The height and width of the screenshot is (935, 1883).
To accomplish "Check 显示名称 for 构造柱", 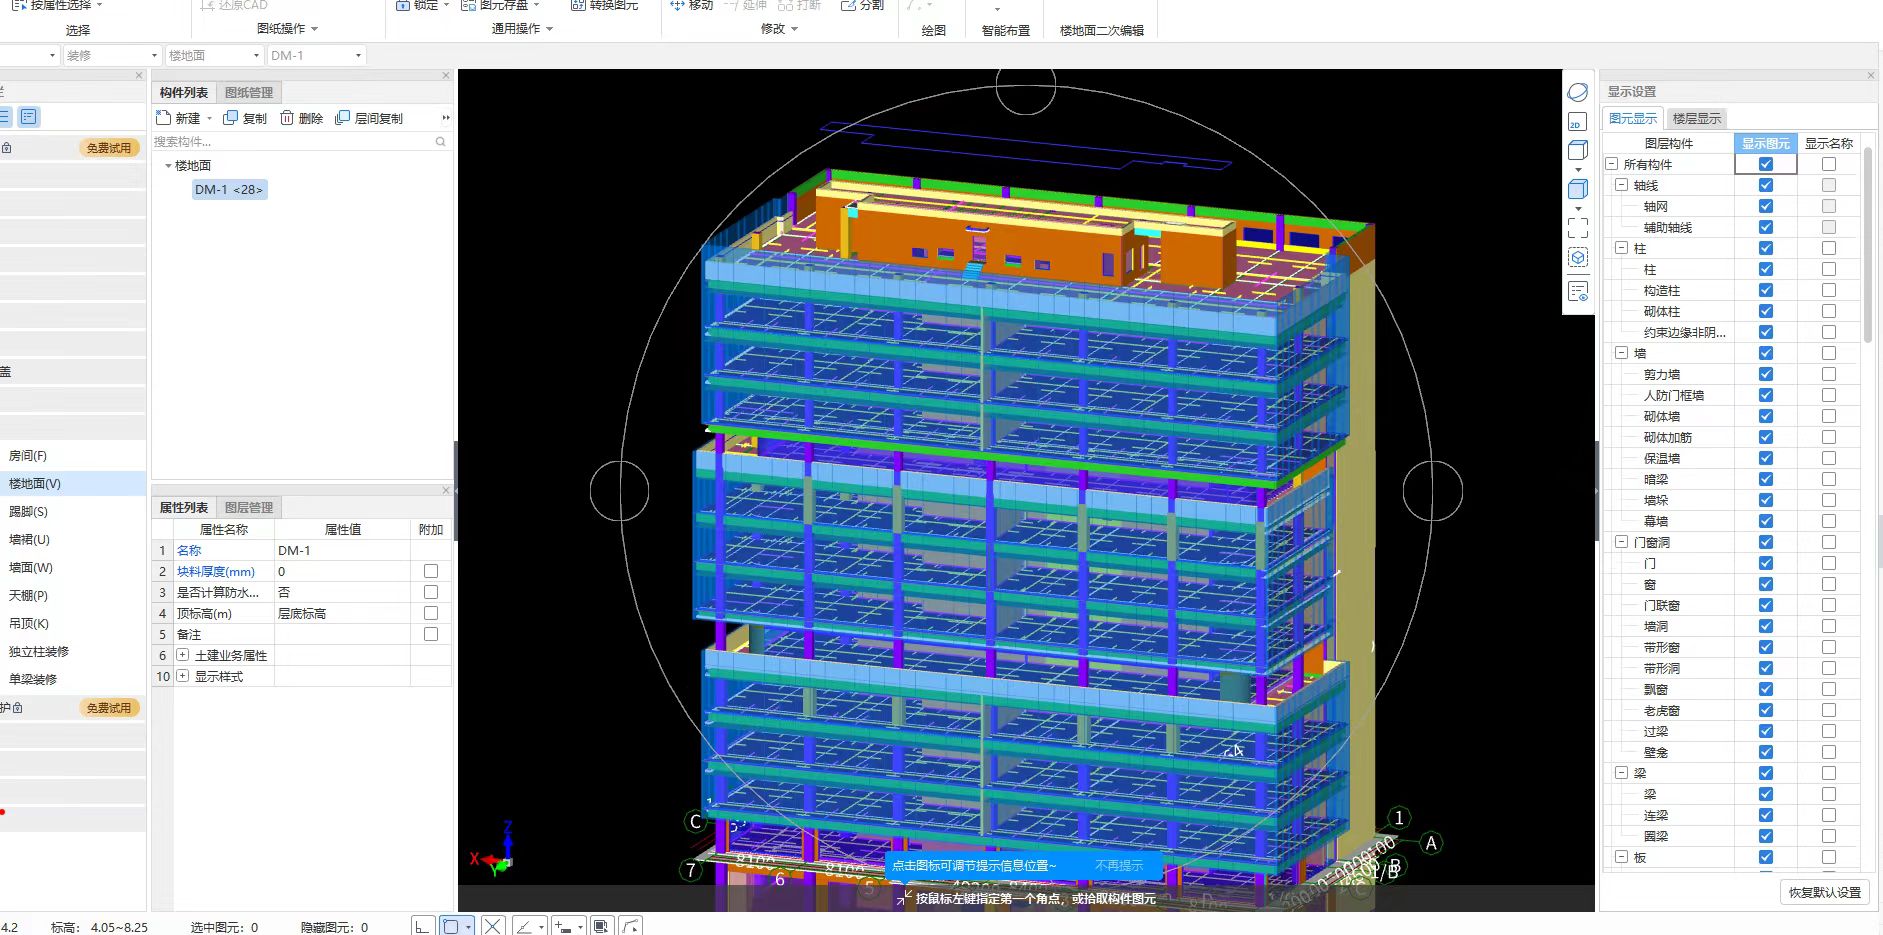I will [1829, 290].
